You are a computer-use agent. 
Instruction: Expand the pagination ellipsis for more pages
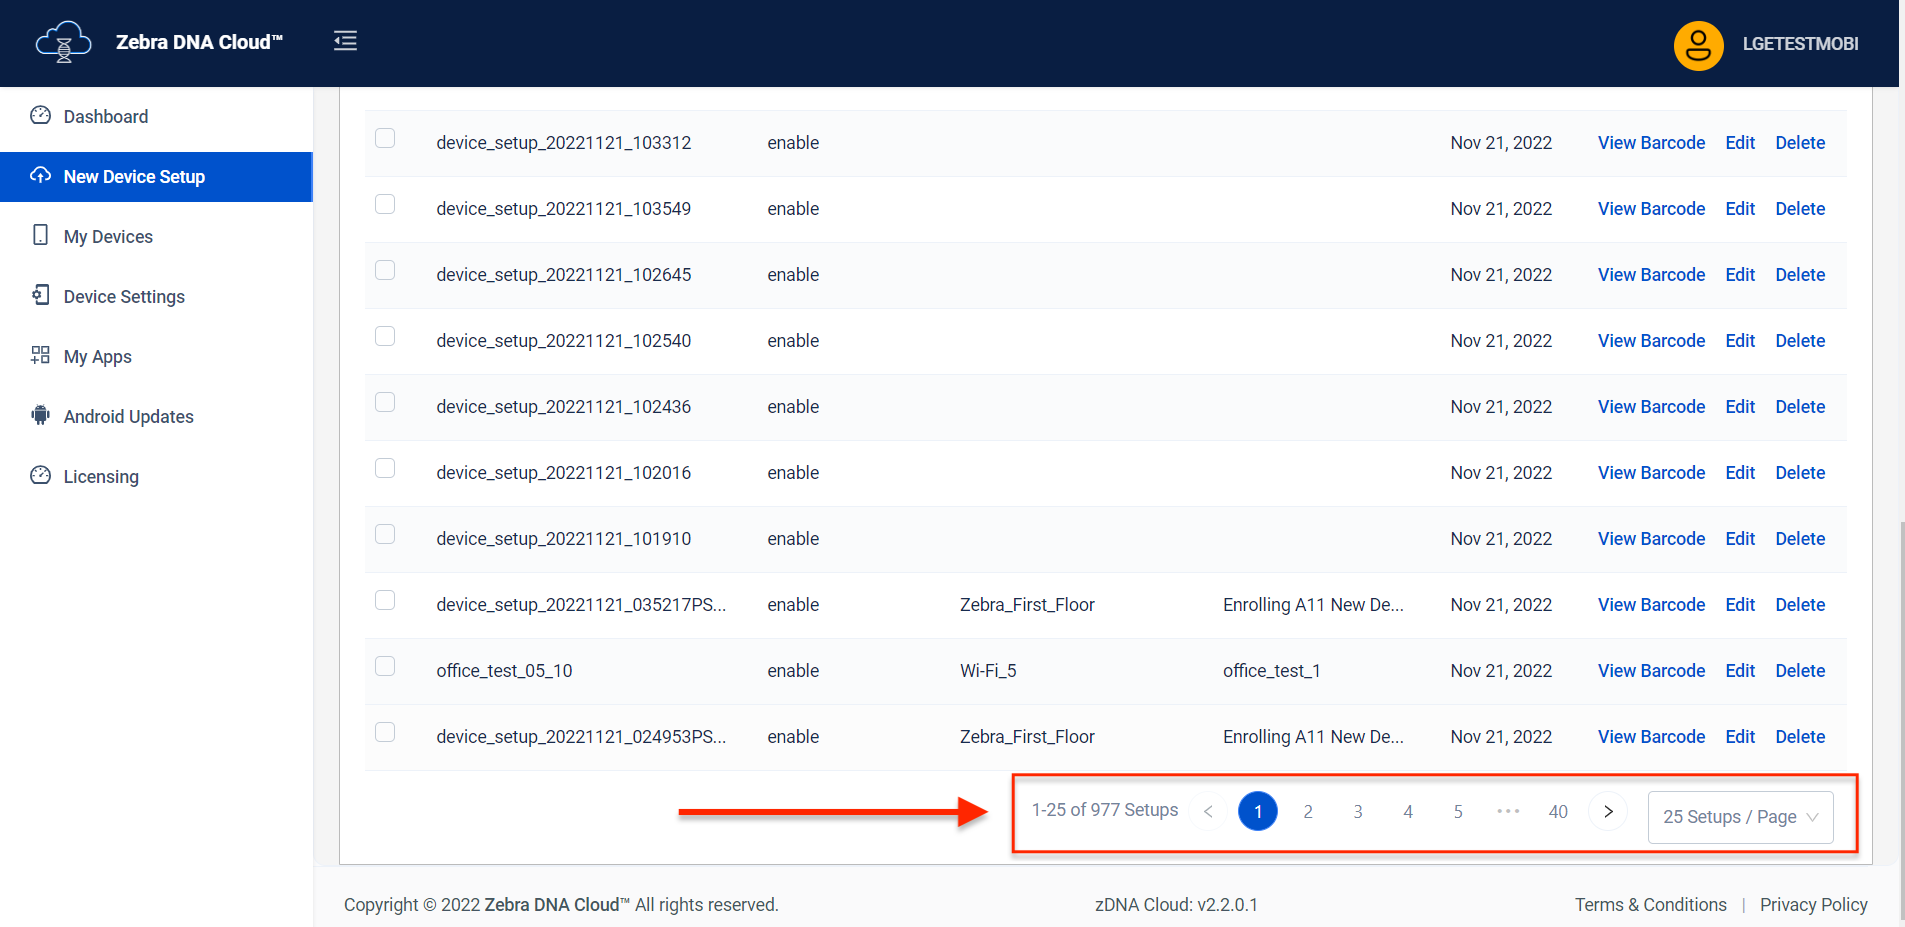[1508, 811]
